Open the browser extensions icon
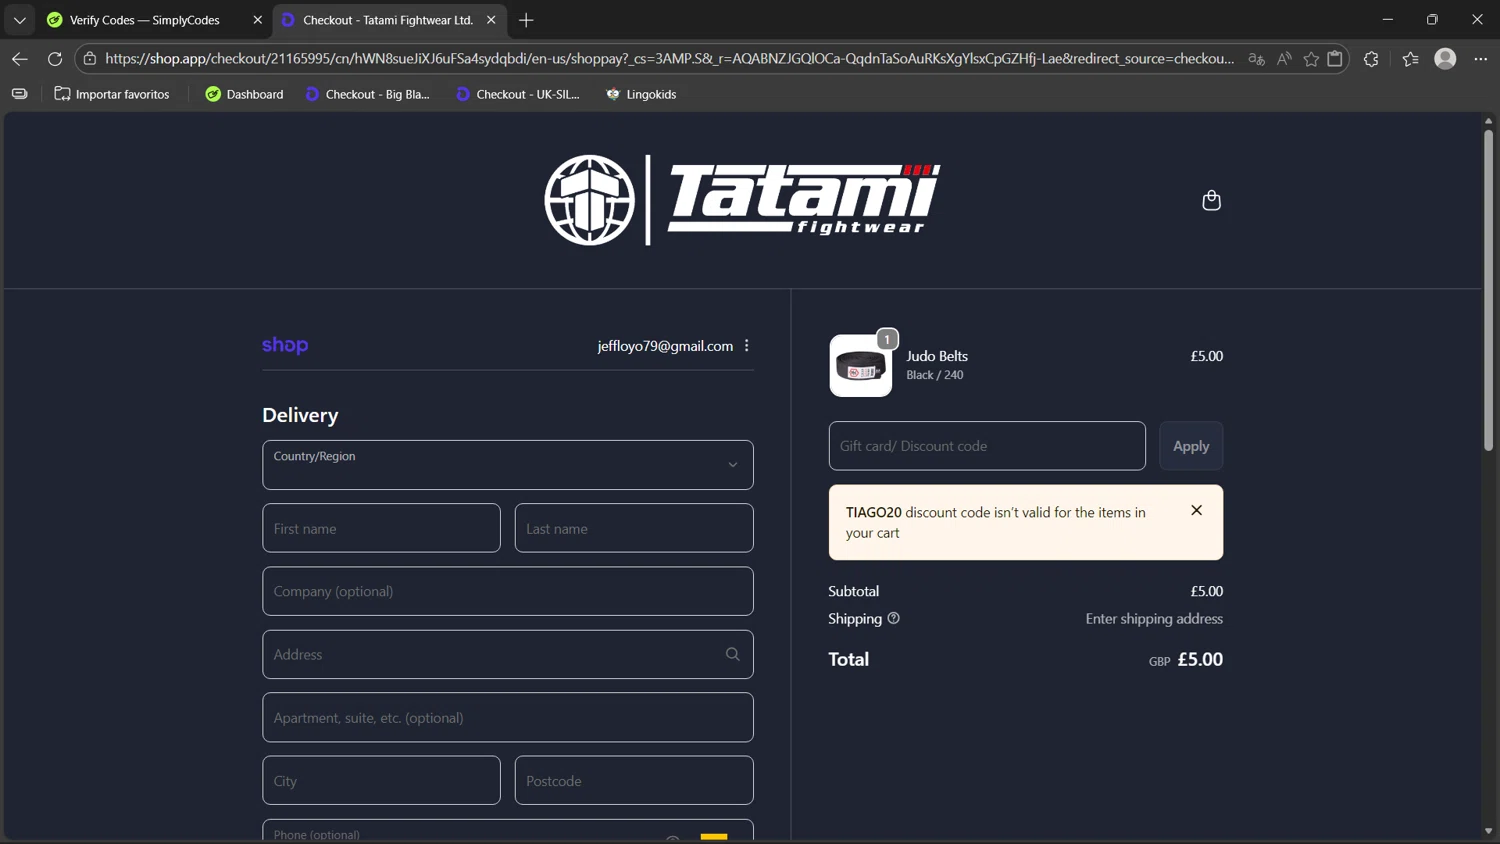The image size is (1500, 844). point(1371,59)
